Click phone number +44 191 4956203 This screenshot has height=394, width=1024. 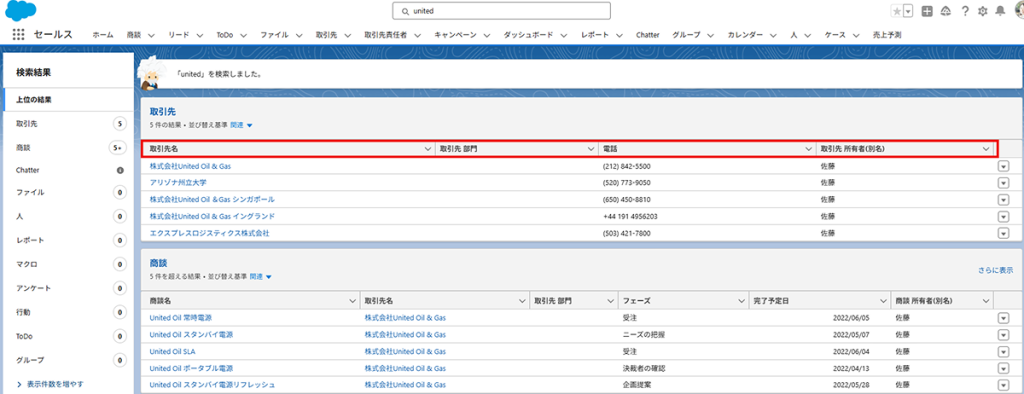(x=630, y=216)
